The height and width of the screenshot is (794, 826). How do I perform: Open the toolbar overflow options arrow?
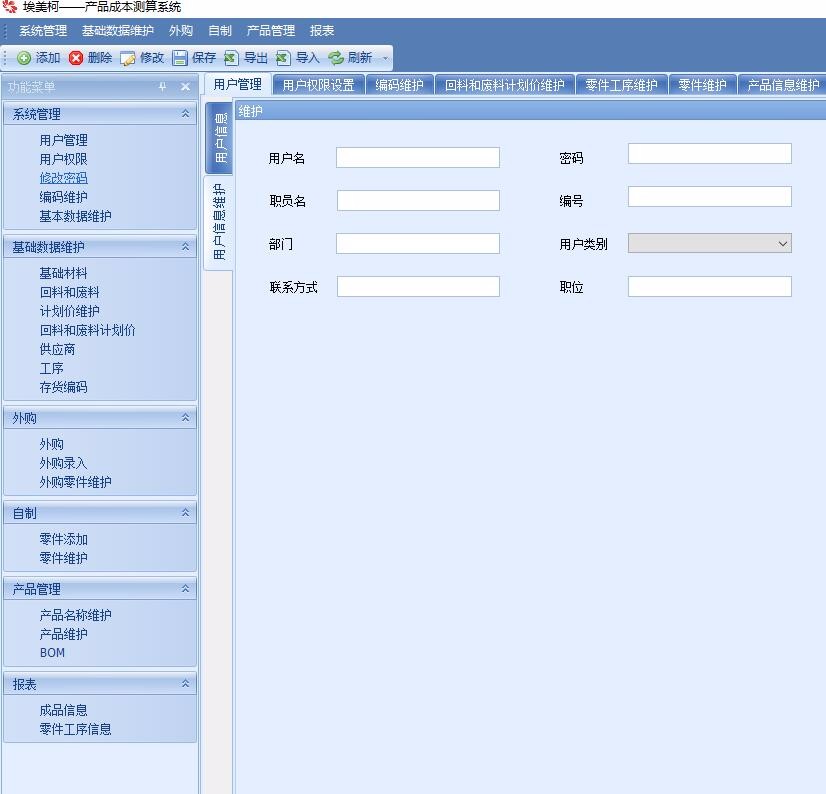(x=385, y=58)
